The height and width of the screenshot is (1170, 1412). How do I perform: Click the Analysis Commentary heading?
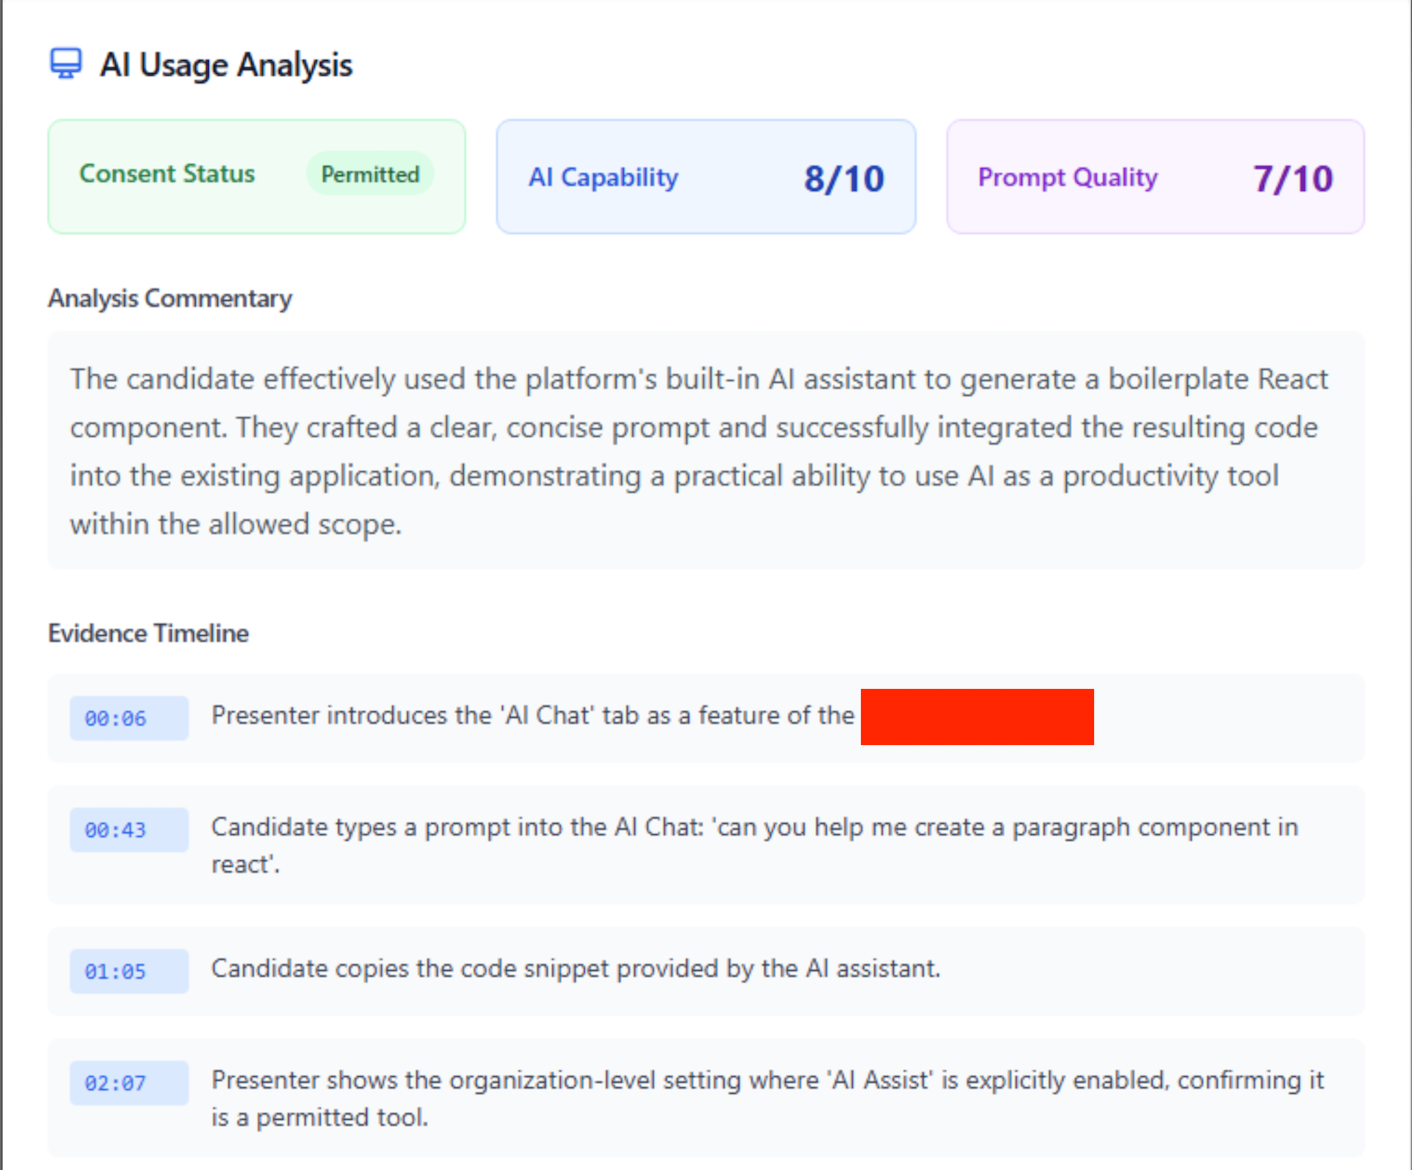coord(170,299)
